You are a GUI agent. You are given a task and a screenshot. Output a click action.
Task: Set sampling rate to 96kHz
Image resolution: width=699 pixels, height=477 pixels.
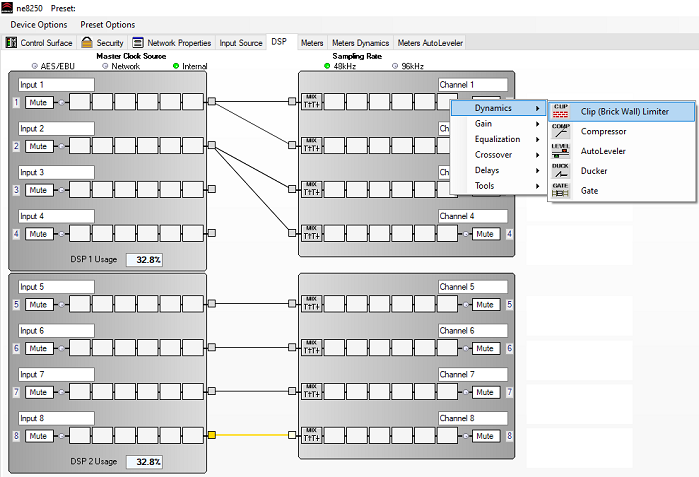394,66
